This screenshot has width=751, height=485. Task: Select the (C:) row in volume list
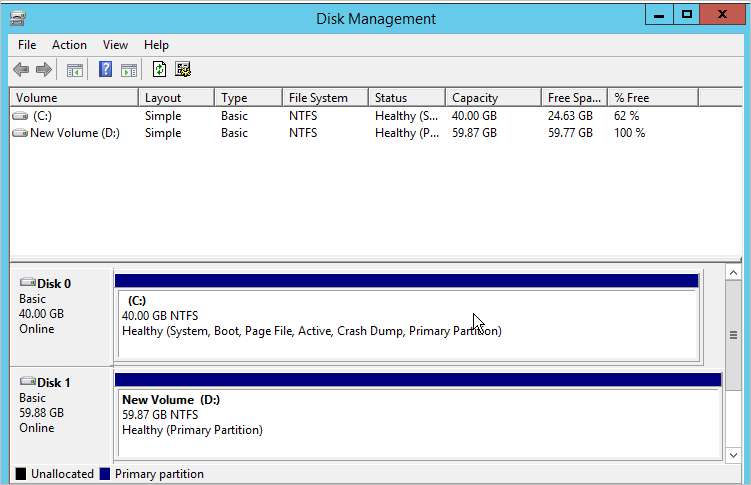pos(354,116)
